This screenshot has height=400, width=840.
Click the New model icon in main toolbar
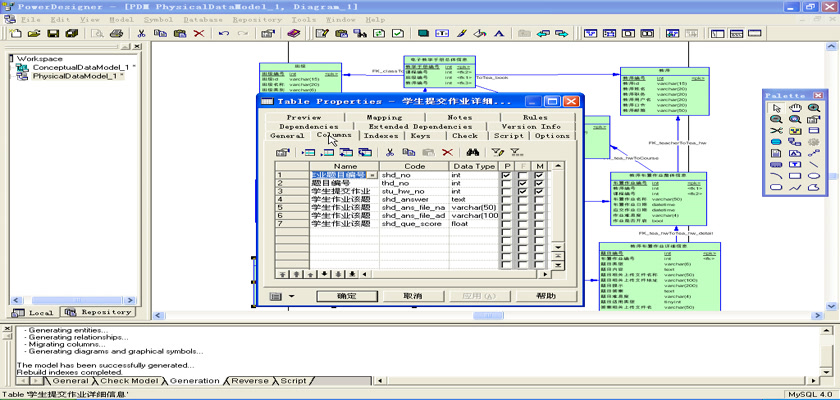point(16,33)
